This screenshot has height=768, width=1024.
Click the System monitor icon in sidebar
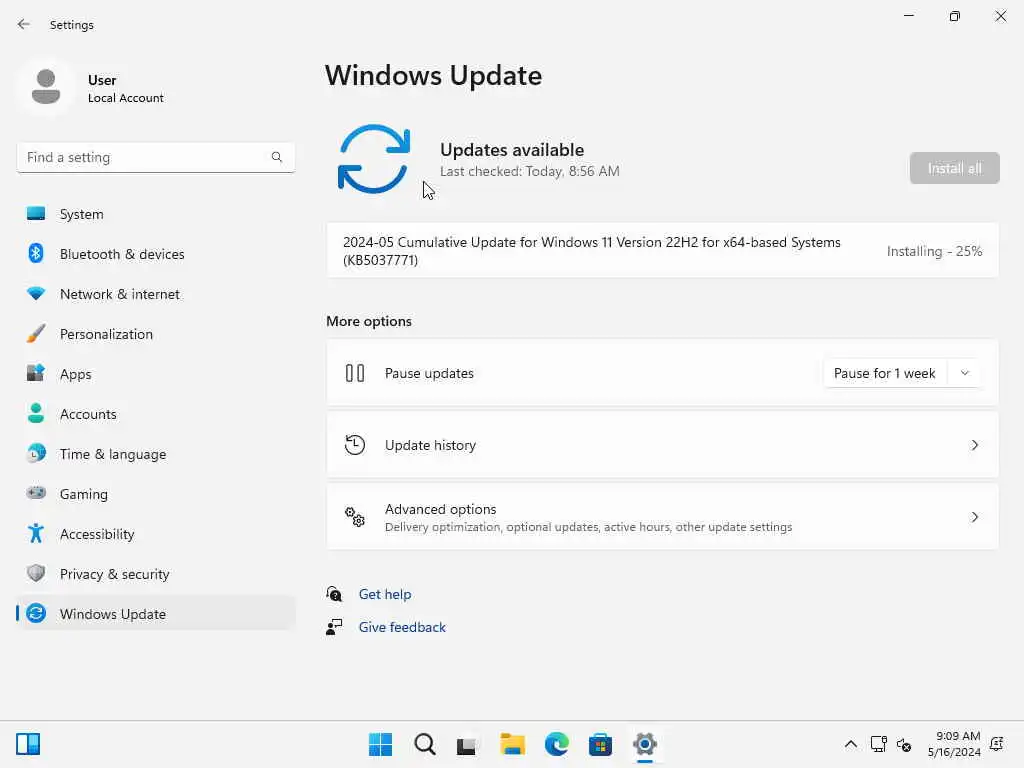(x=36, y=214)
